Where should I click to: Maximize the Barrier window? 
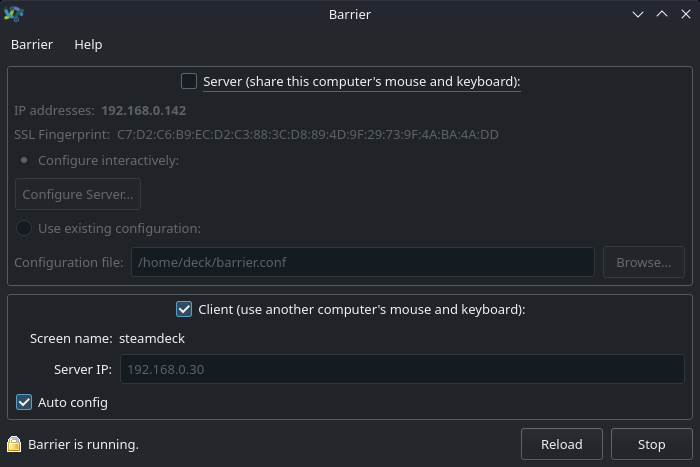coord(662,14)
